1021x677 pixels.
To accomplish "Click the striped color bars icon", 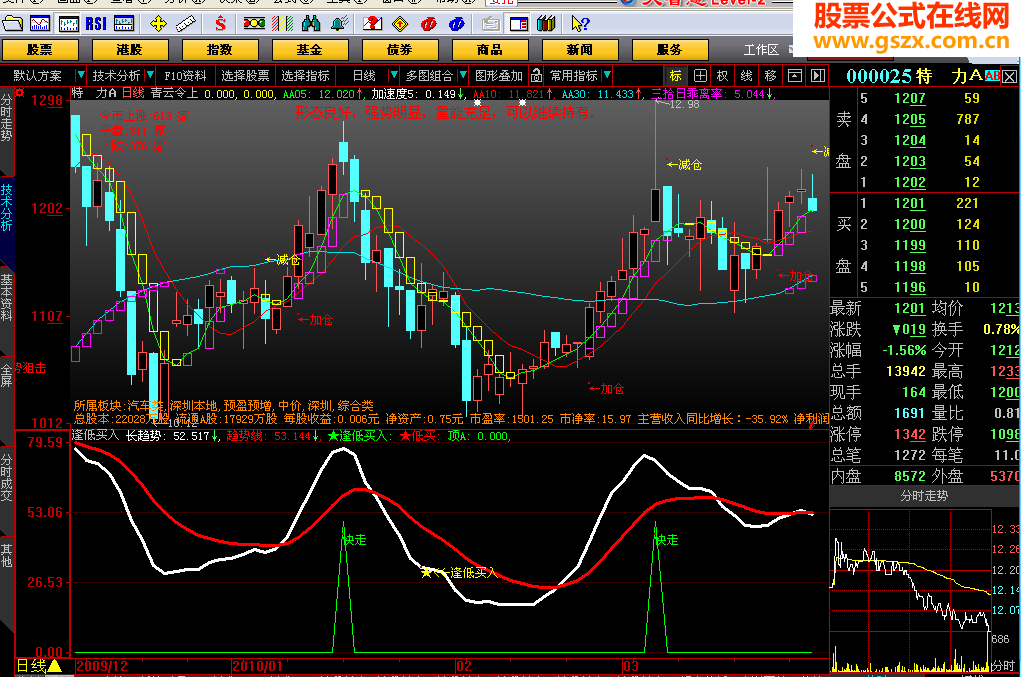I will tap(283, 25).
